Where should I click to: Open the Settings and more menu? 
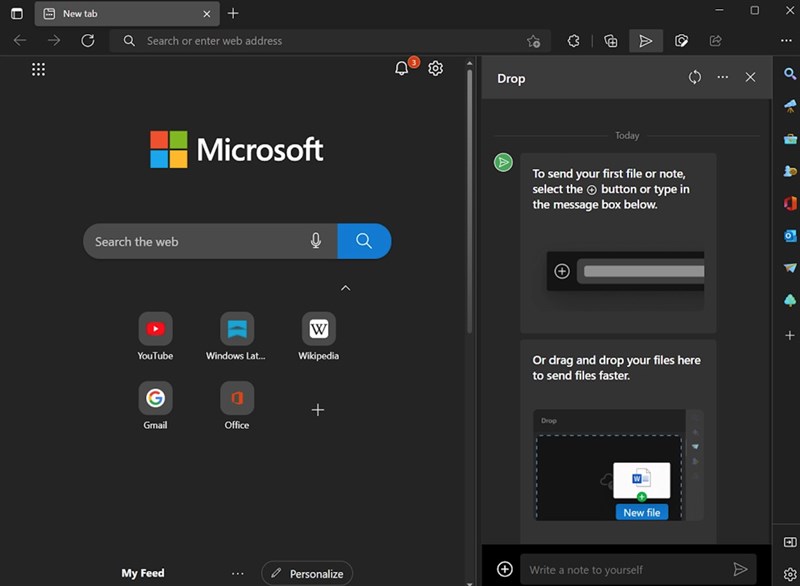tap(787, 41)
